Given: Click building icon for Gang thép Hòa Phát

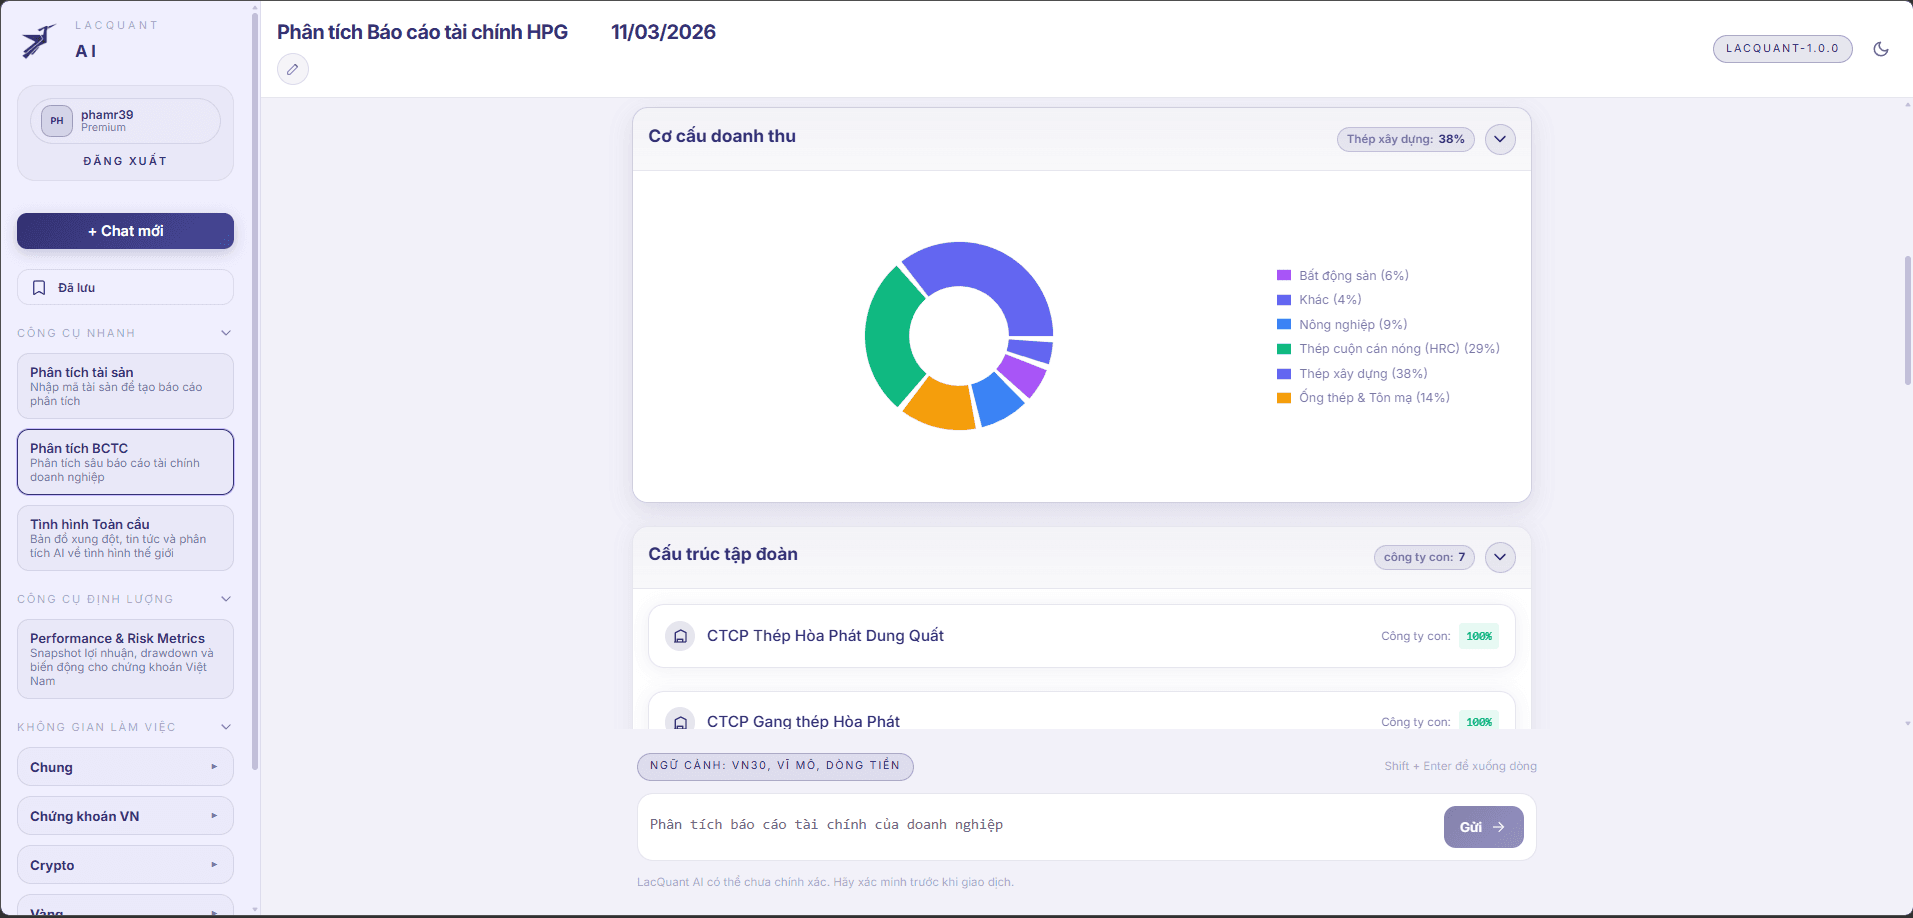Looking at the screenshot, I should (680, 721).
